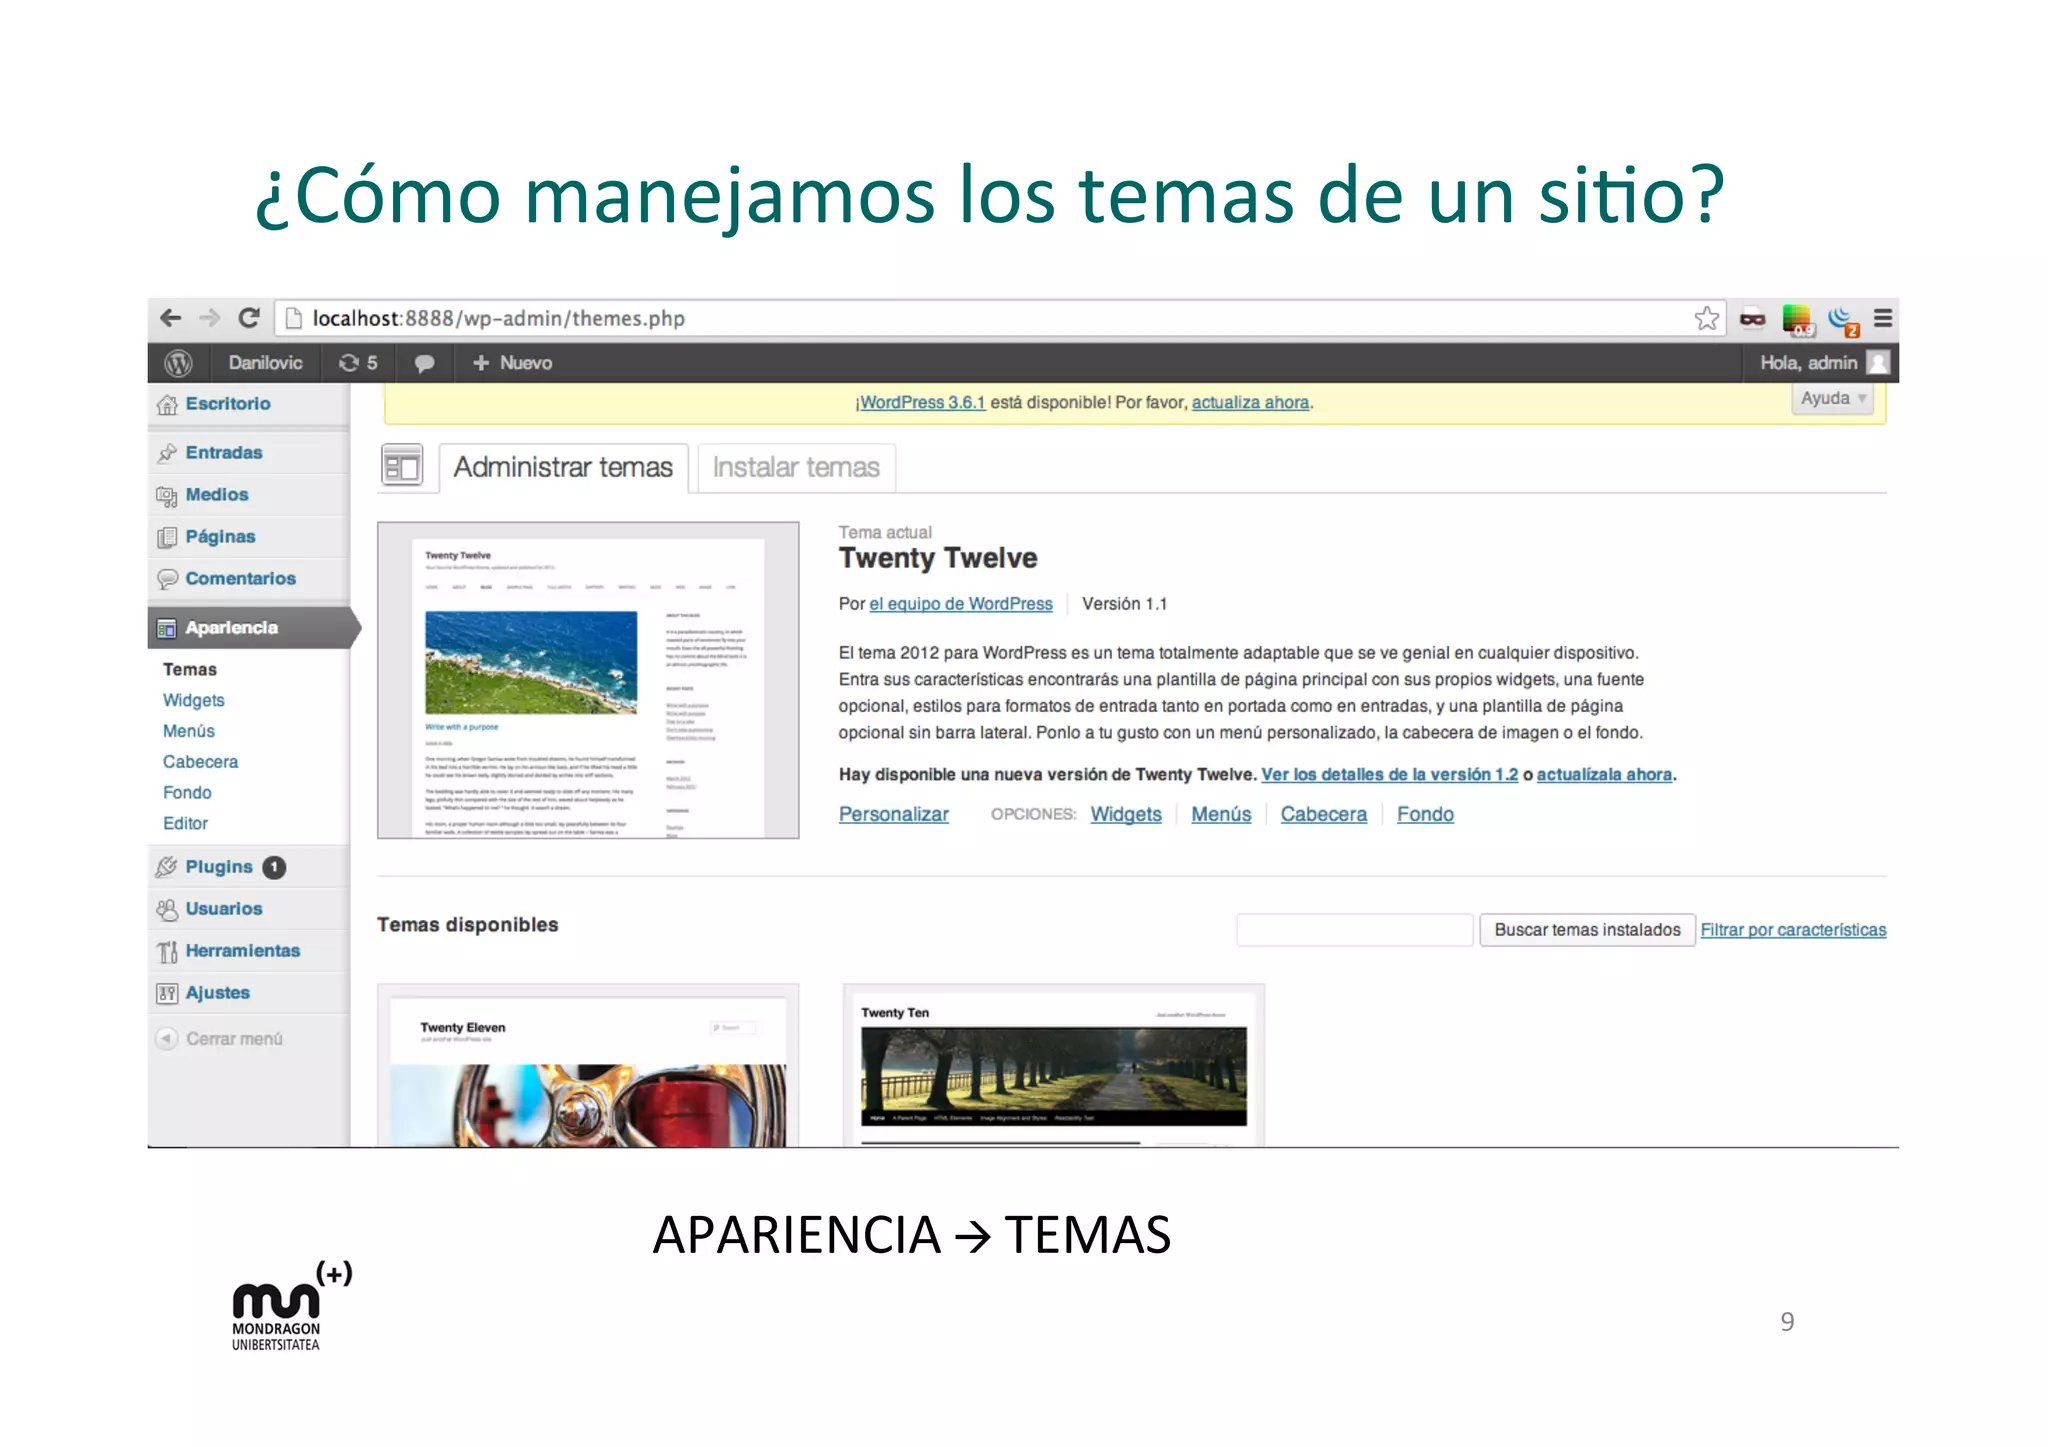Image resolution: width=2048 pixels, height=1447 pixels.
Task: Click the Apariencia sidebar icon
Action: coord(167,628)
